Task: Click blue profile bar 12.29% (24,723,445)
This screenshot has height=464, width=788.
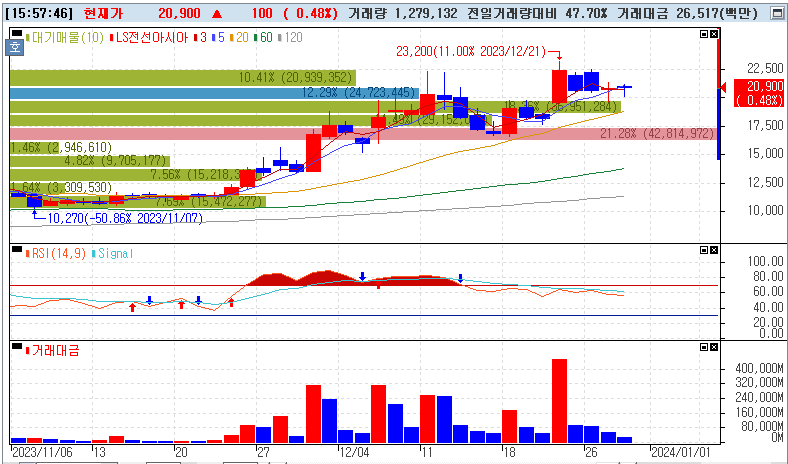Action: [x=215, y=93]
